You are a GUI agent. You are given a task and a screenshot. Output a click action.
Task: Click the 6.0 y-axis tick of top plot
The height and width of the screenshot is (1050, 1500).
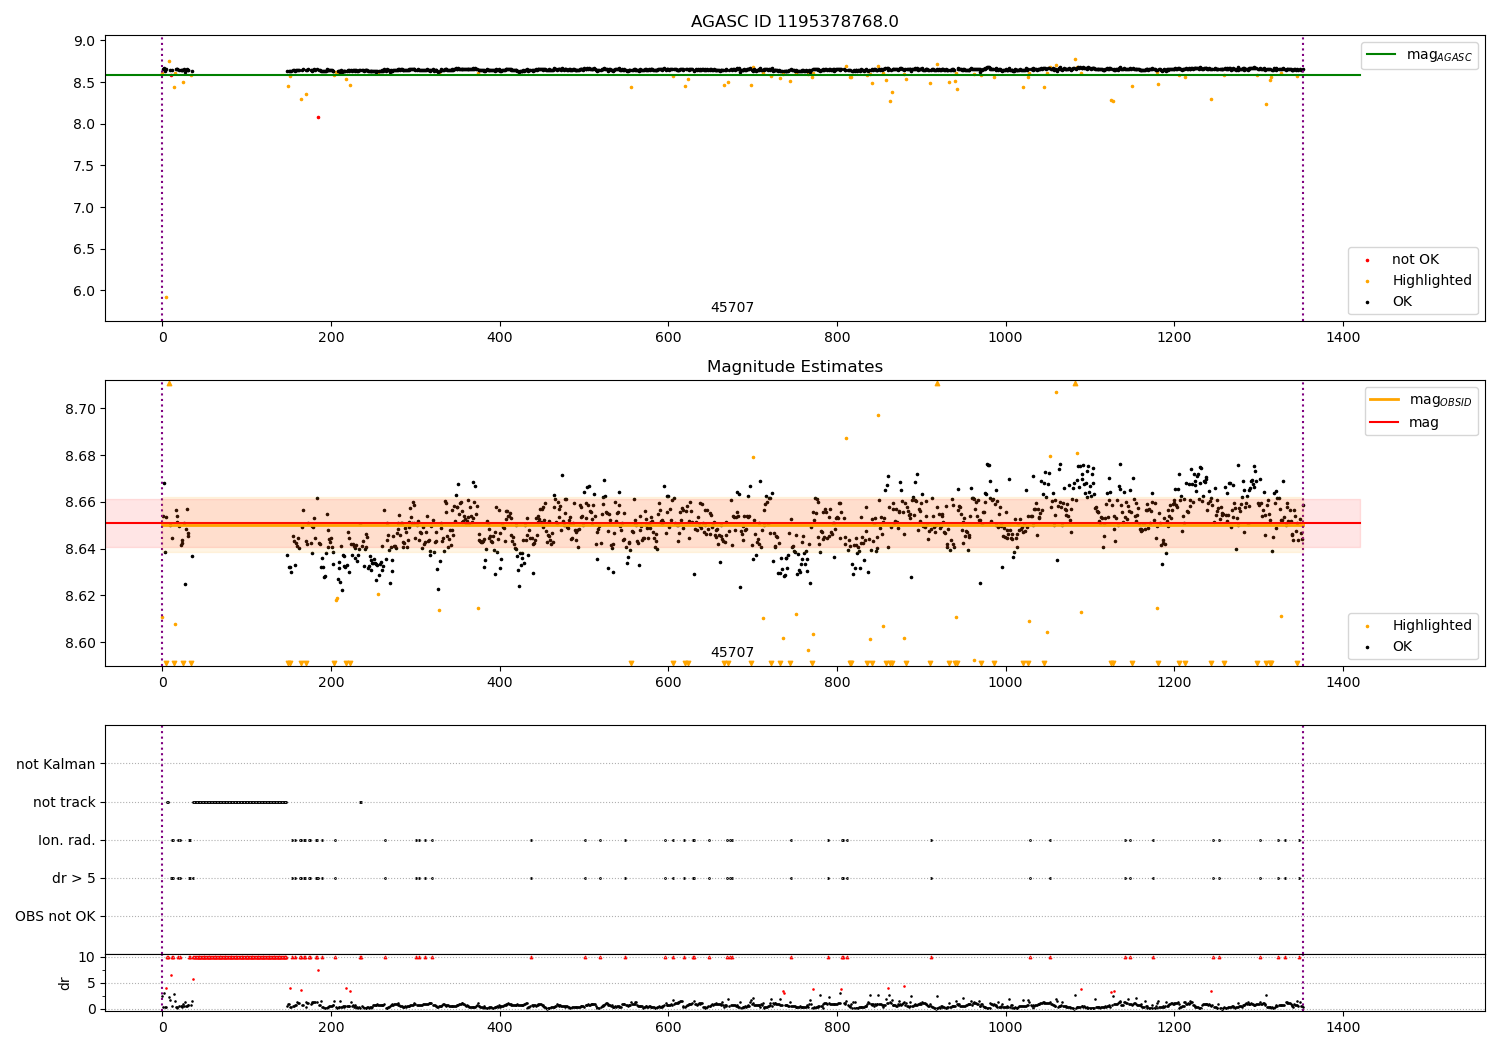point(85,292)
